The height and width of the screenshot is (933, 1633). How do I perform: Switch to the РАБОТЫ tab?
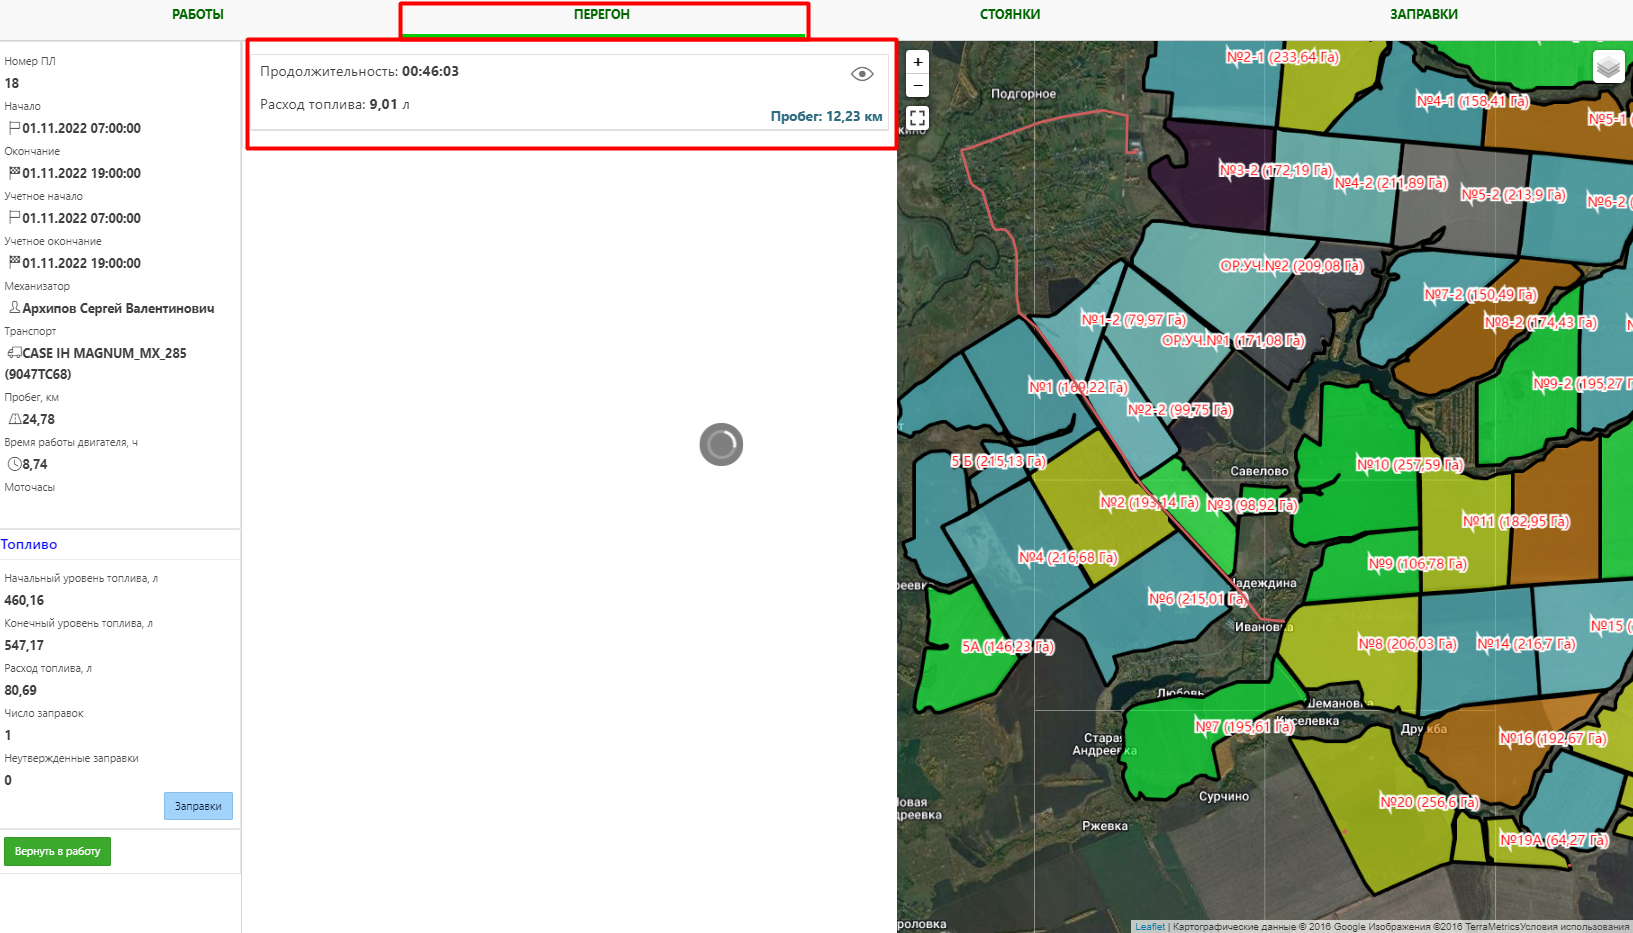[198, 15]
